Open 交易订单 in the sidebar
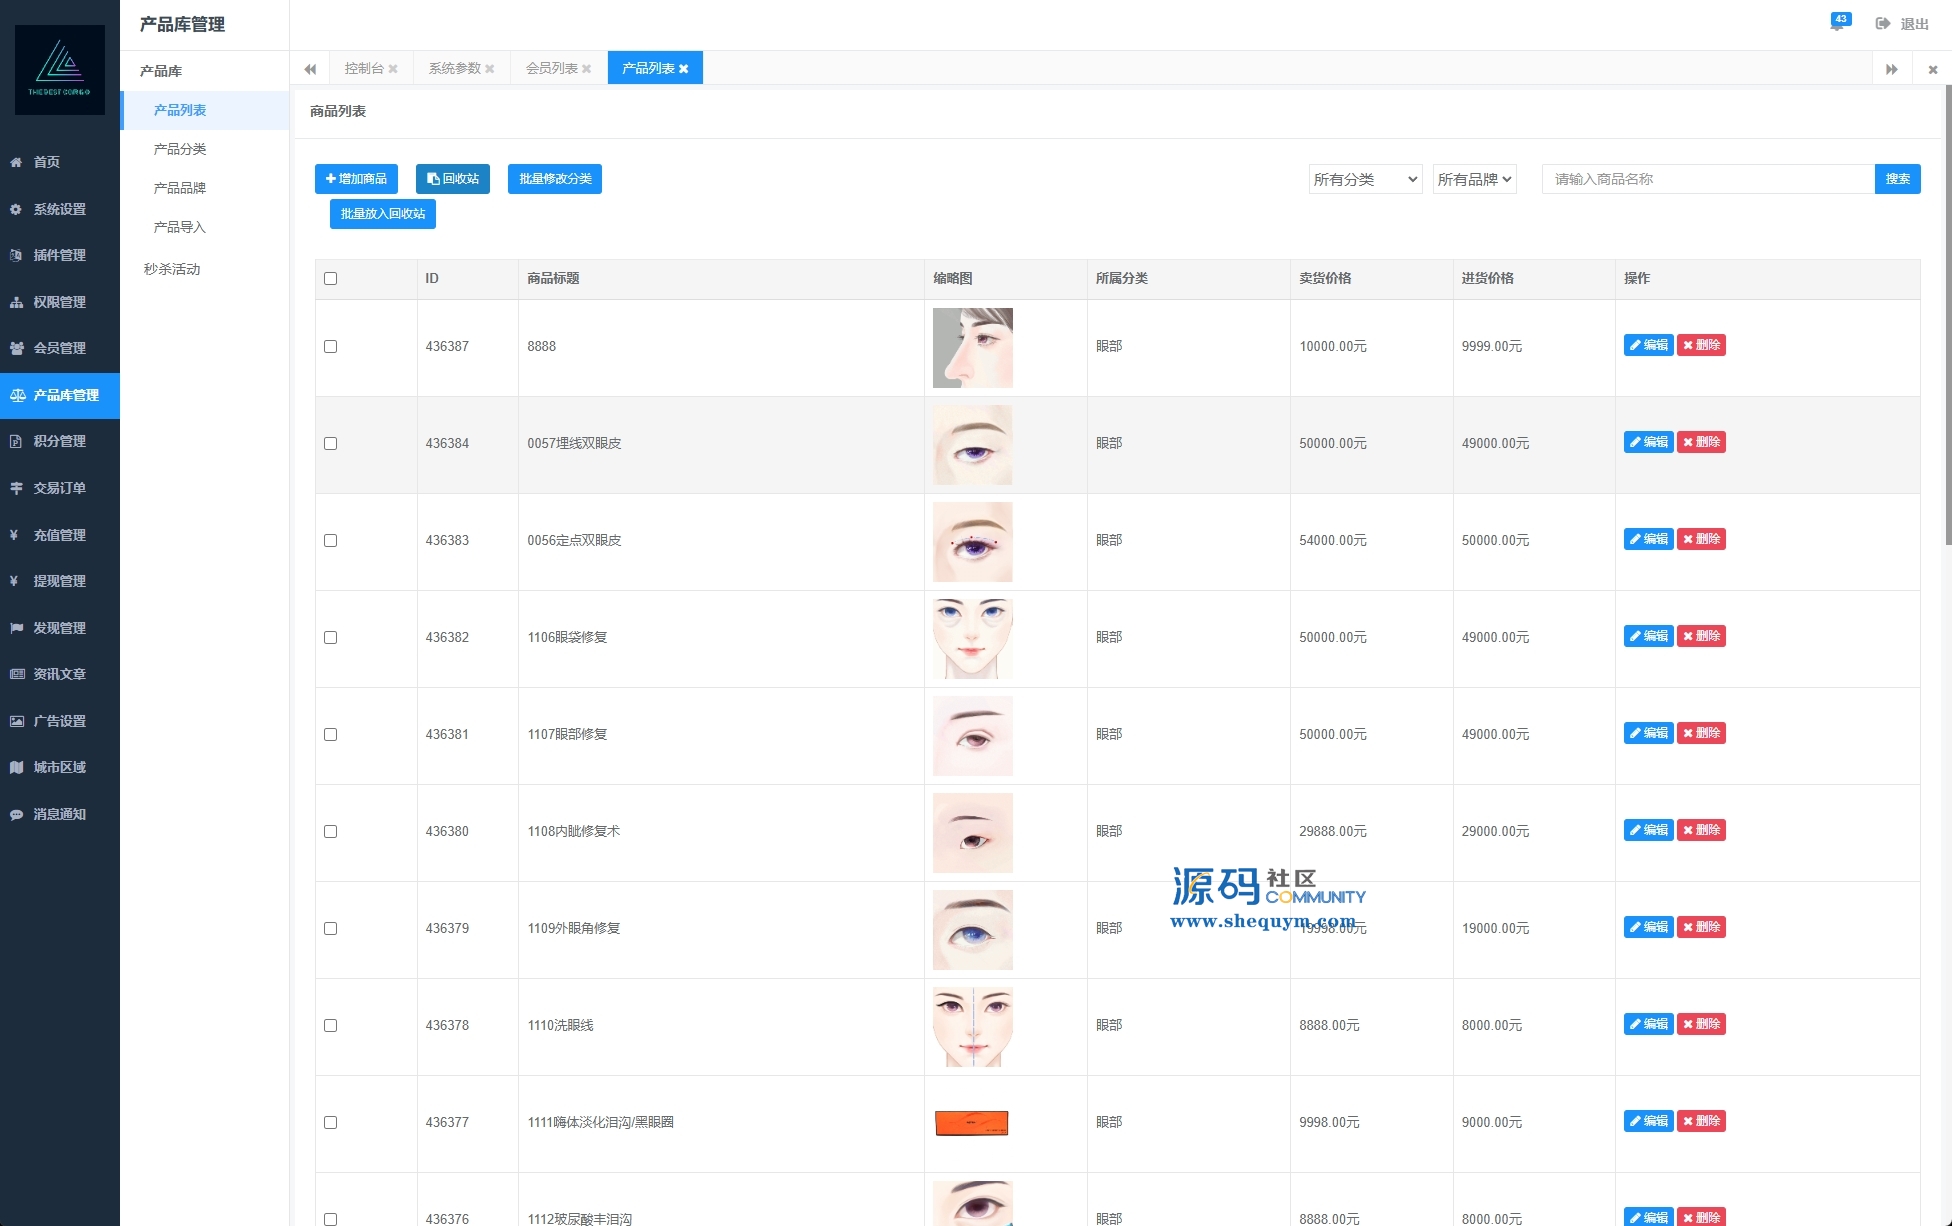Viewport: 1952px width, 1226px height. pos(58,488)
